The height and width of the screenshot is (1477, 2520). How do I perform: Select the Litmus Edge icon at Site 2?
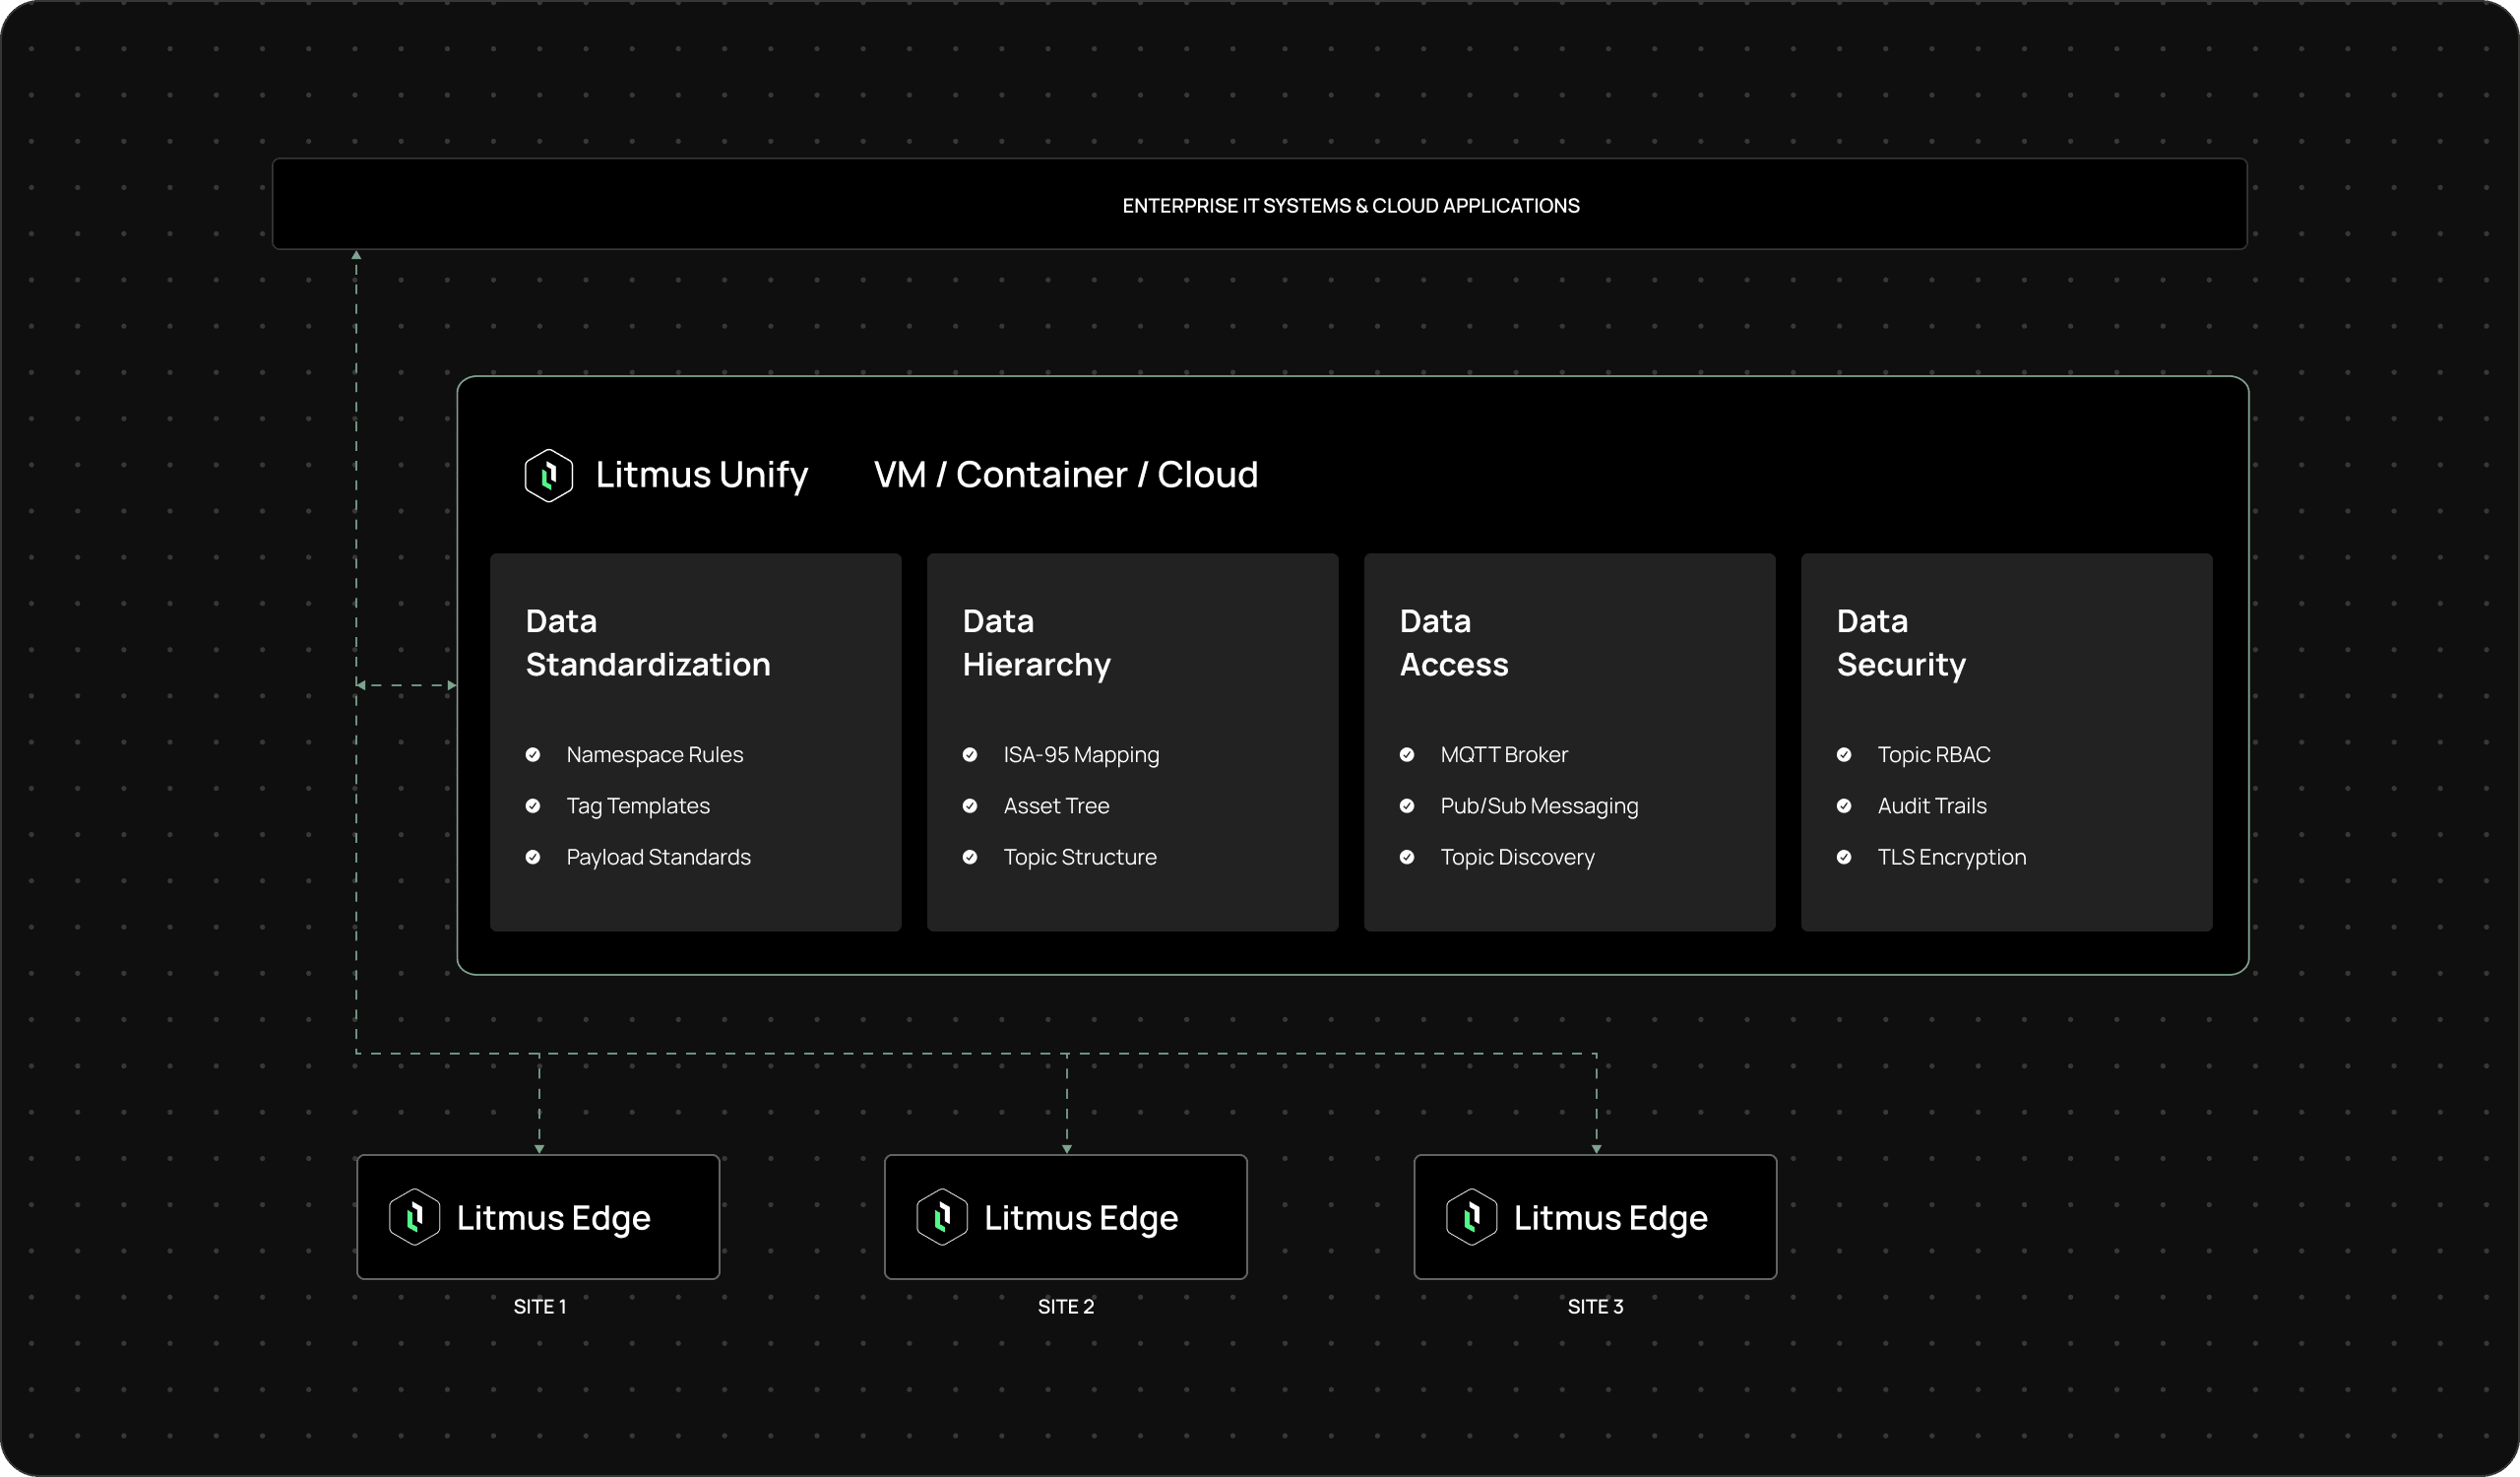point(943,1217)
